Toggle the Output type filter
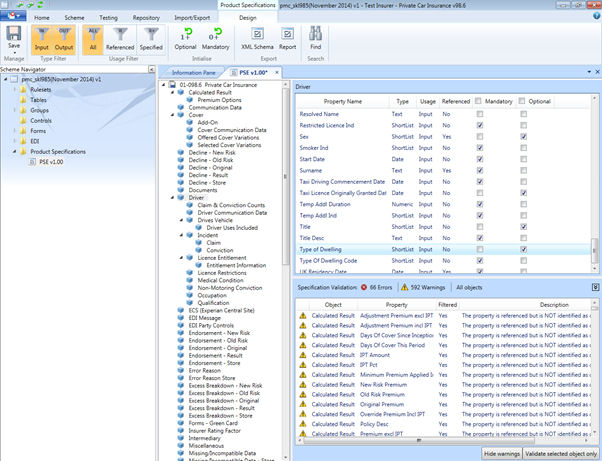Image resolution: width=602 pixels, height=461 pixels. pyautogui.click(x=66, y=40)
